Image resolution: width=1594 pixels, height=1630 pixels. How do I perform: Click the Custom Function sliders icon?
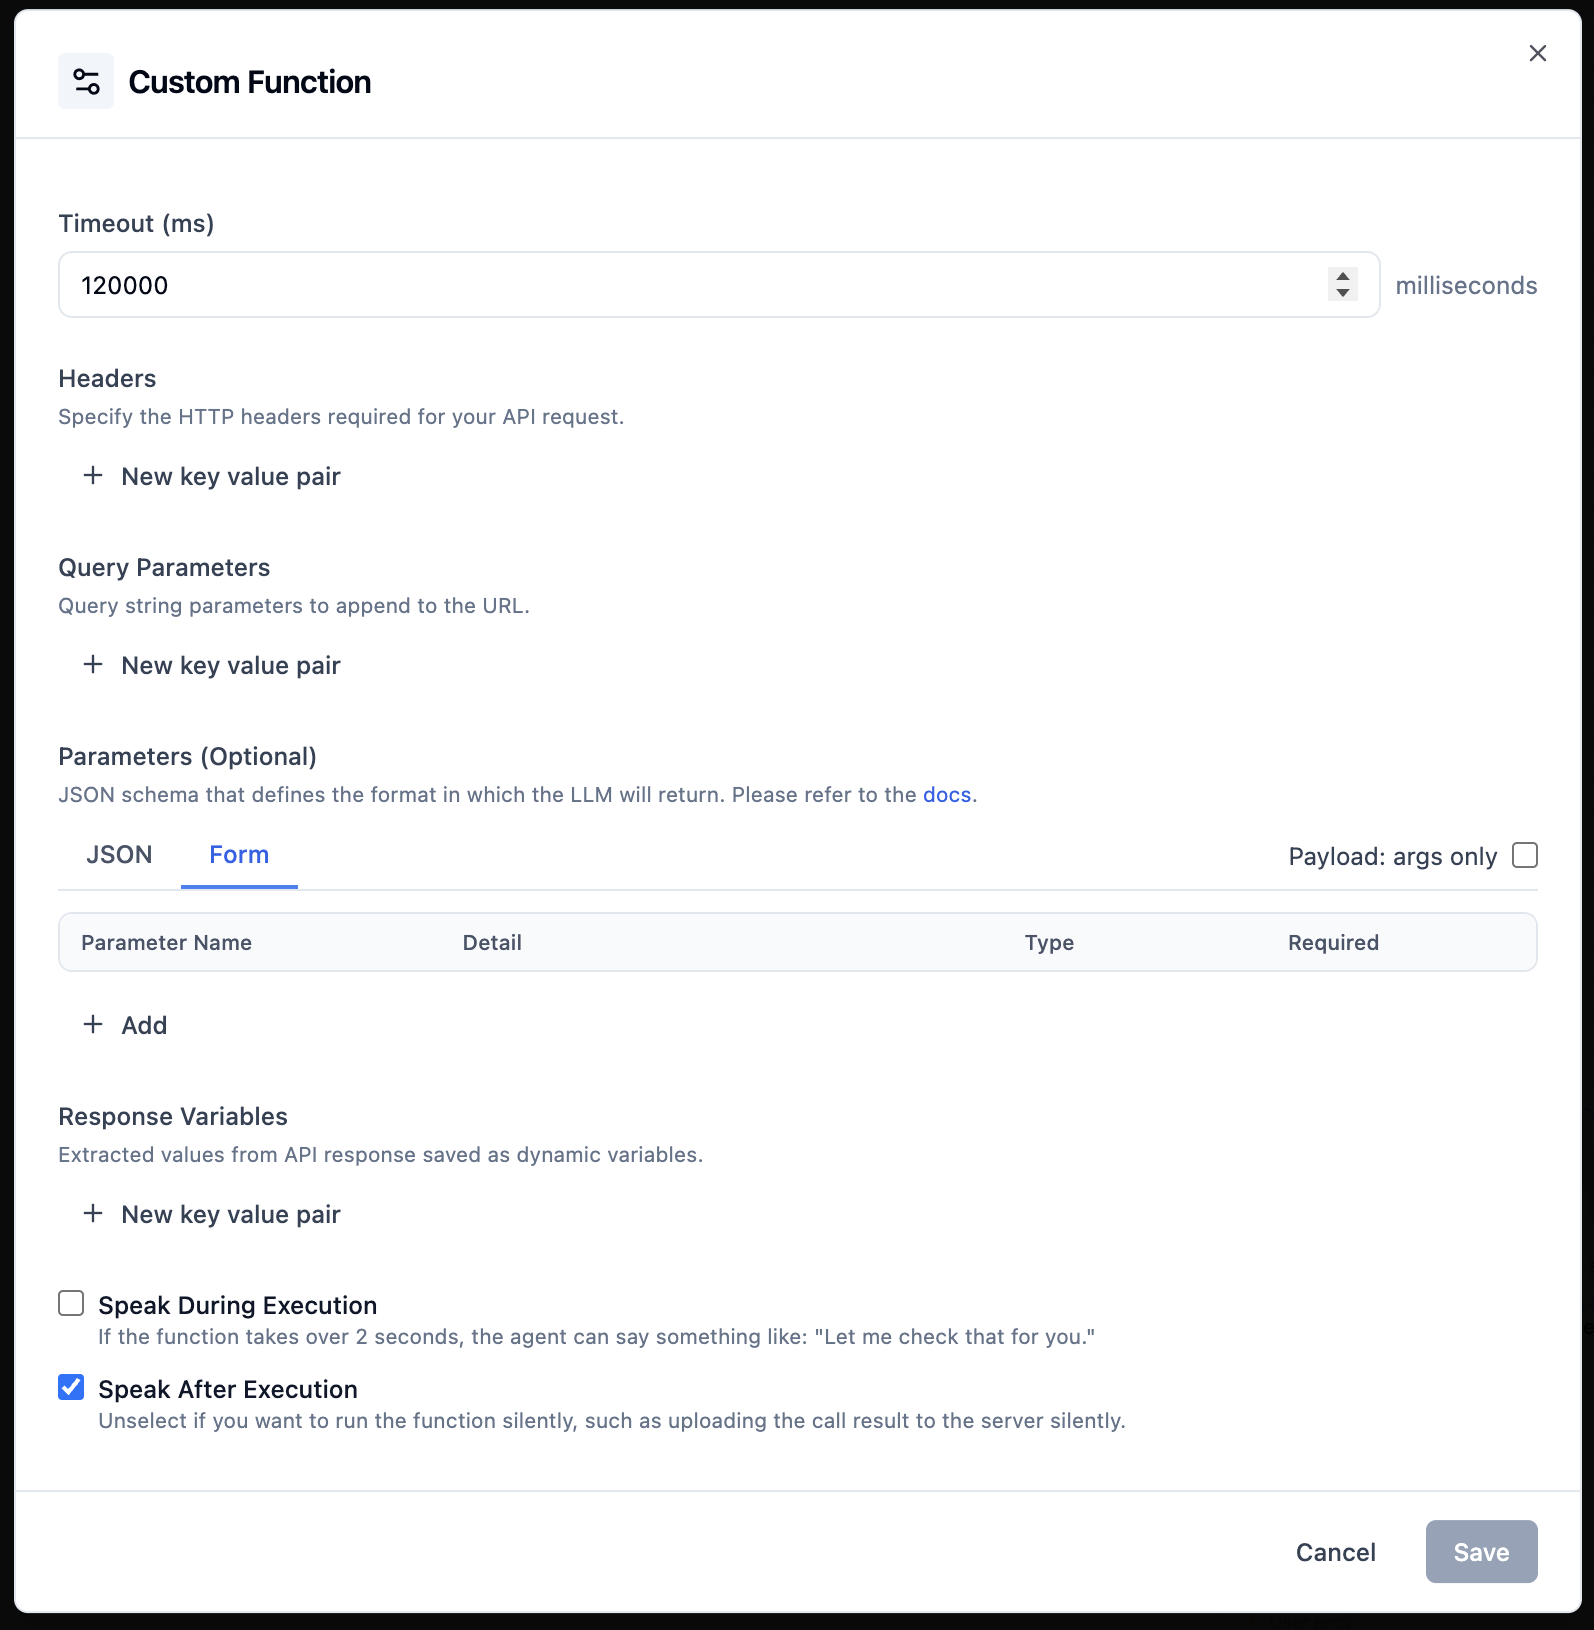(86, 81)
